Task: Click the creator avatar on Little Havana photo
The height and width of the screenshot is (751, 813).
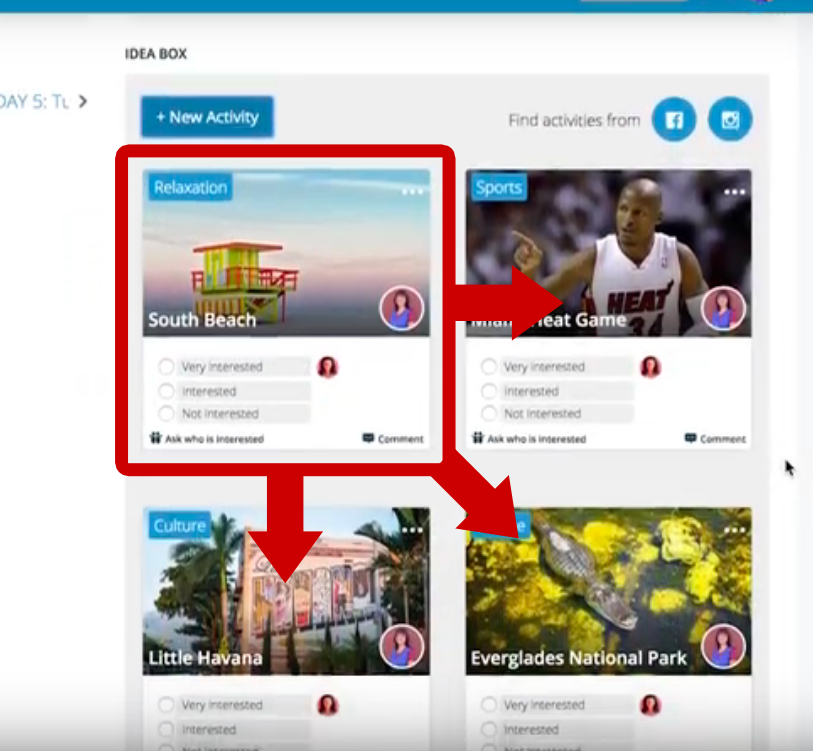Action: (x=401, y=647)
